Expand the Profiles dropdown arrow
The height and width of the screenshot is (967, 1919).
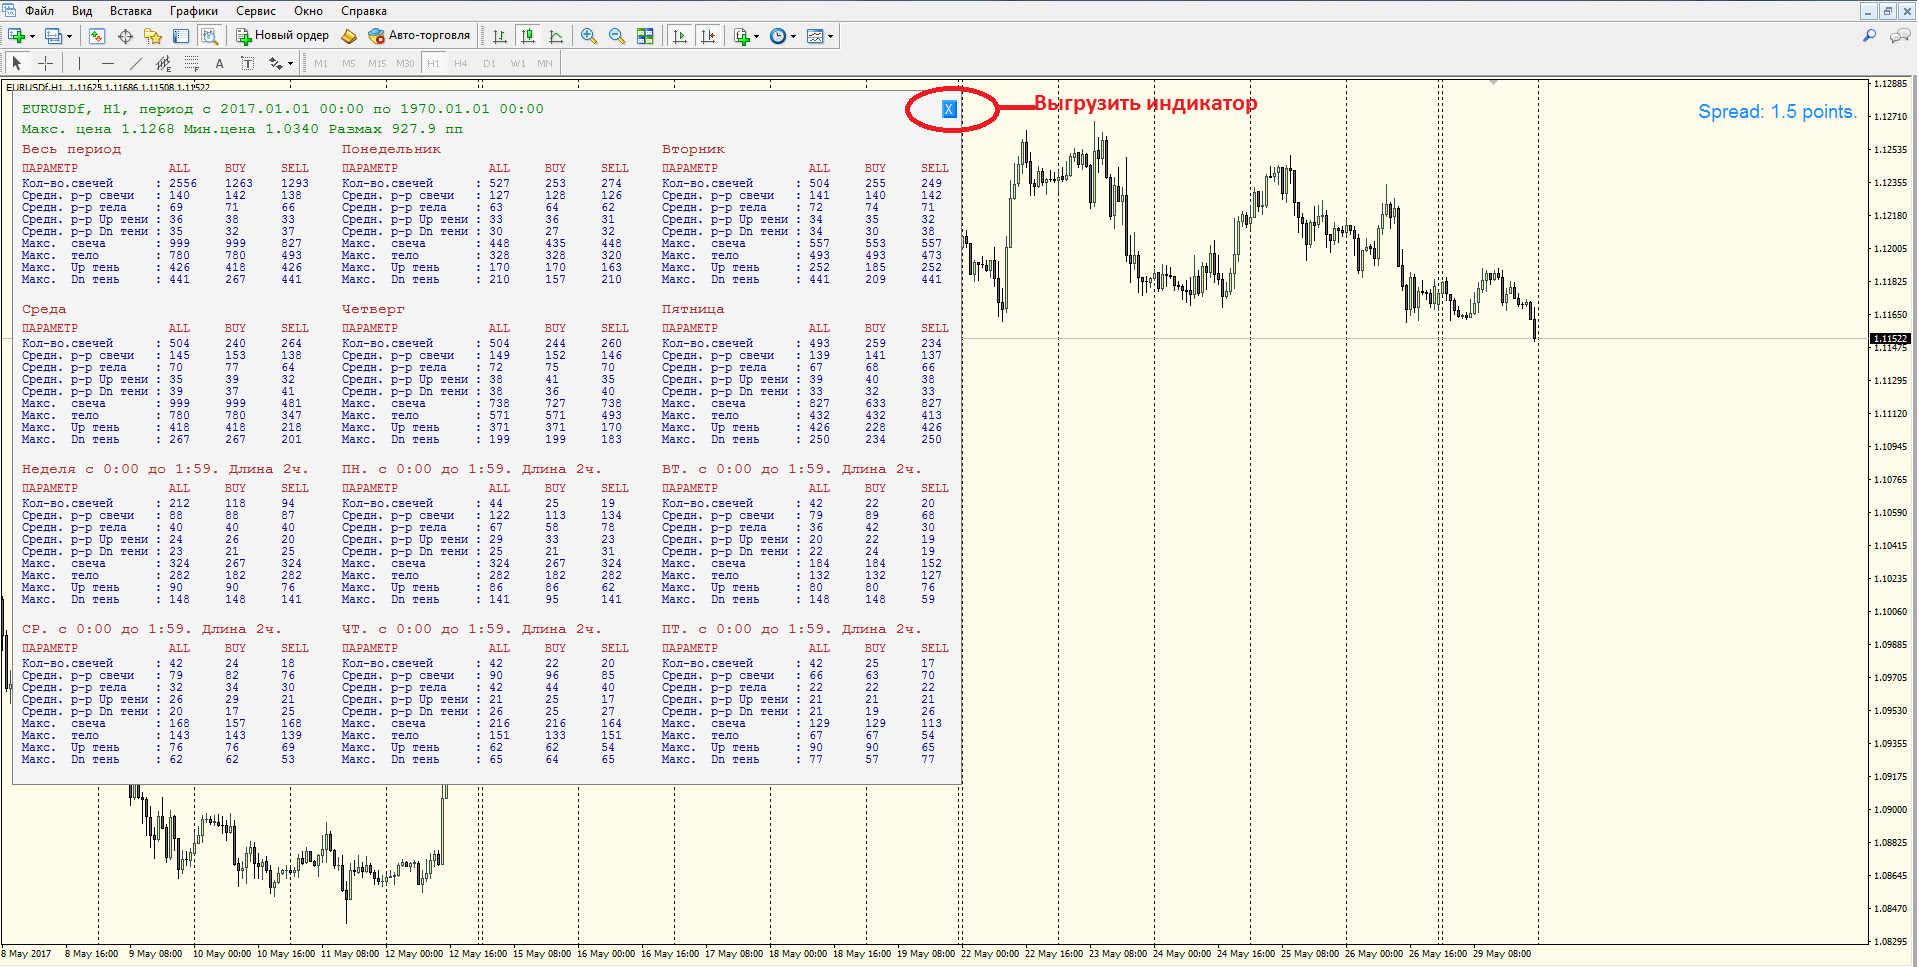(x=69, y=37)
